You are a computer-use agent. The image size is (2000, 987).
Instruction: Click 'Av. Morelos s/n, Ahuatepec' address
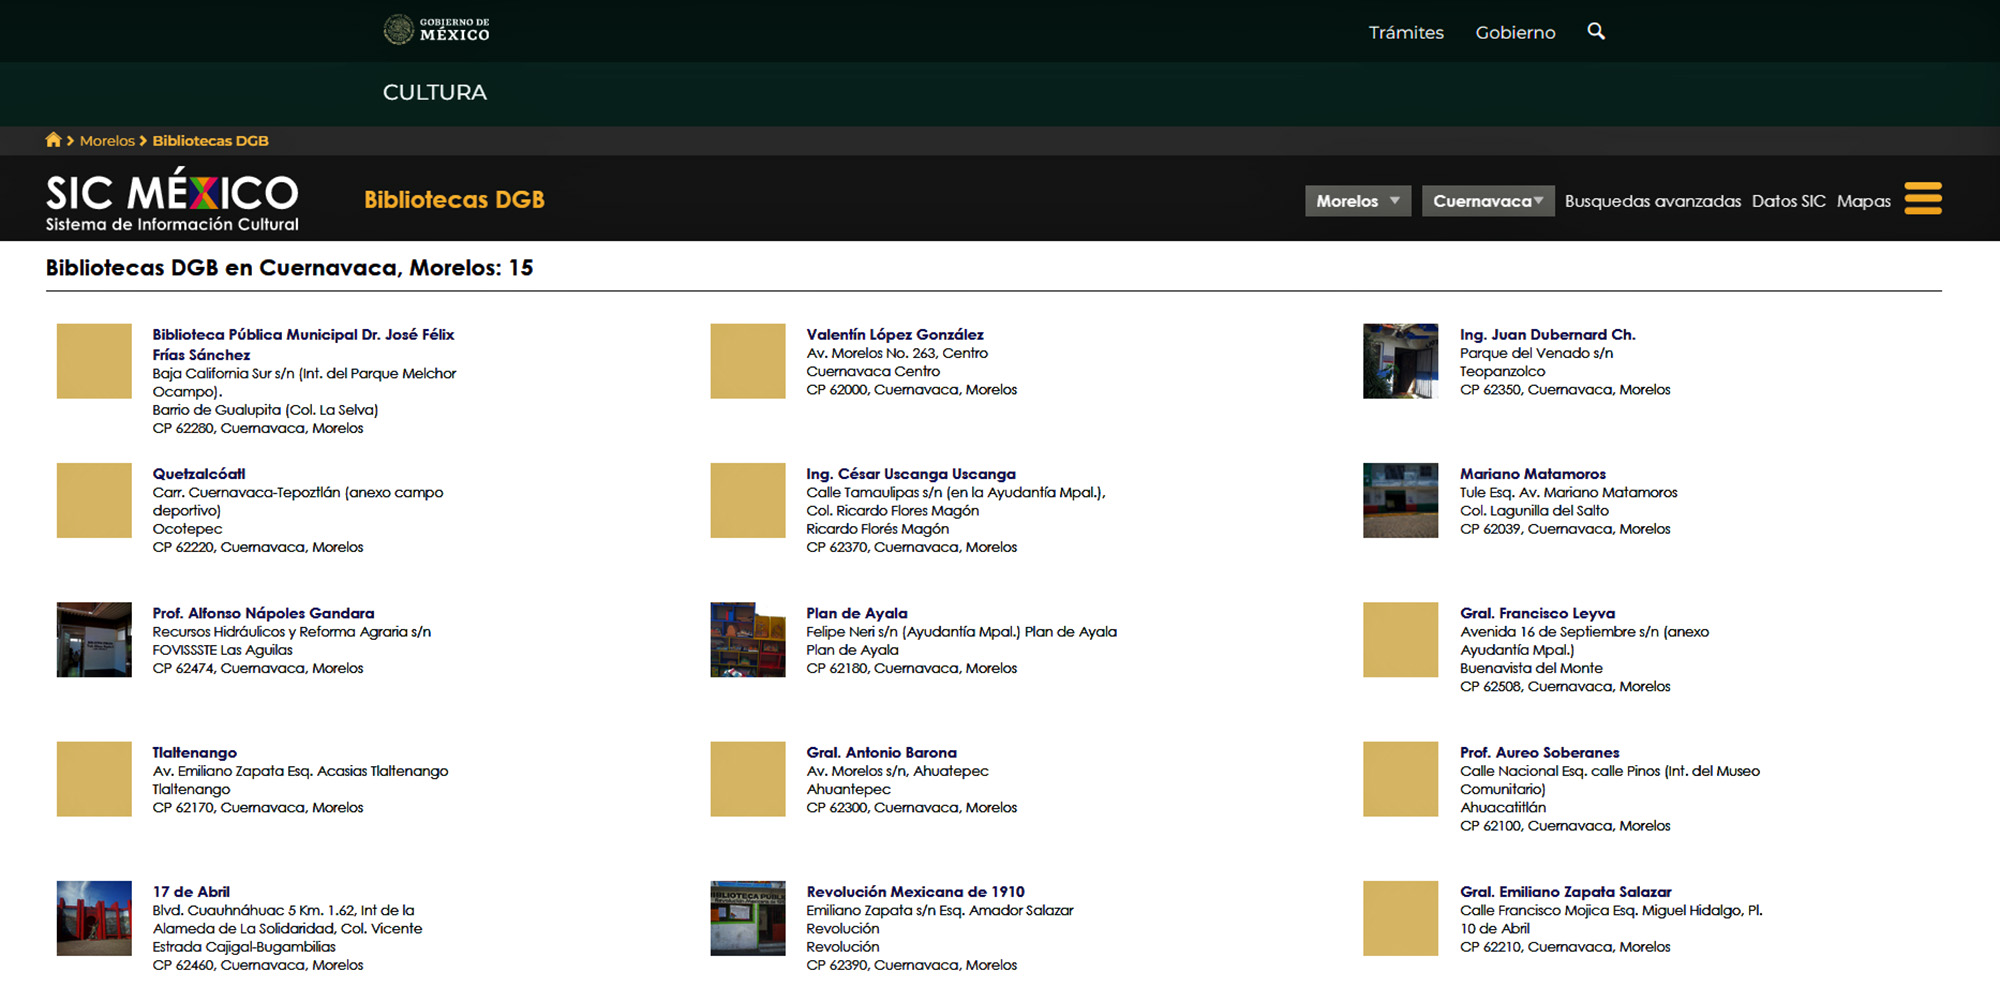click(x=897, y=771)
